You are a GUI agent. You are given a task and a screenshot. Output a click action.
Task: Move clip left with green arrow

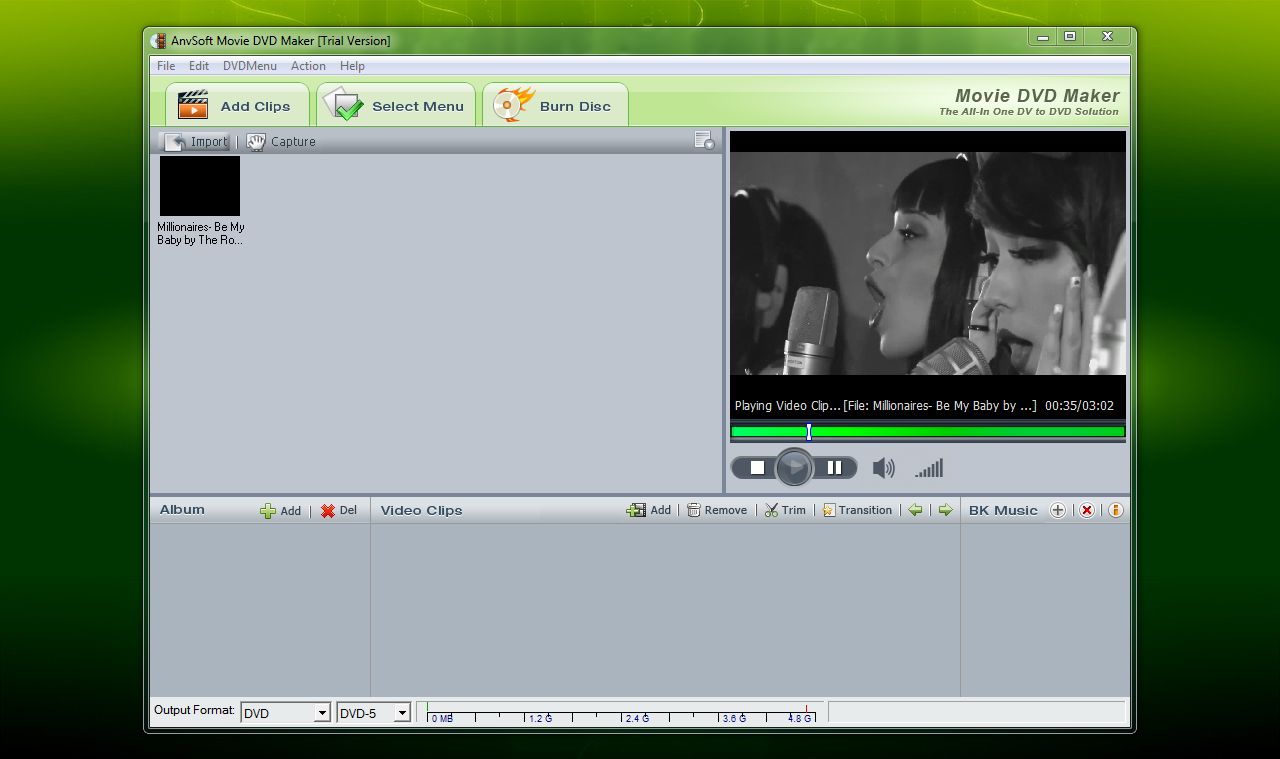click(915, 510)
